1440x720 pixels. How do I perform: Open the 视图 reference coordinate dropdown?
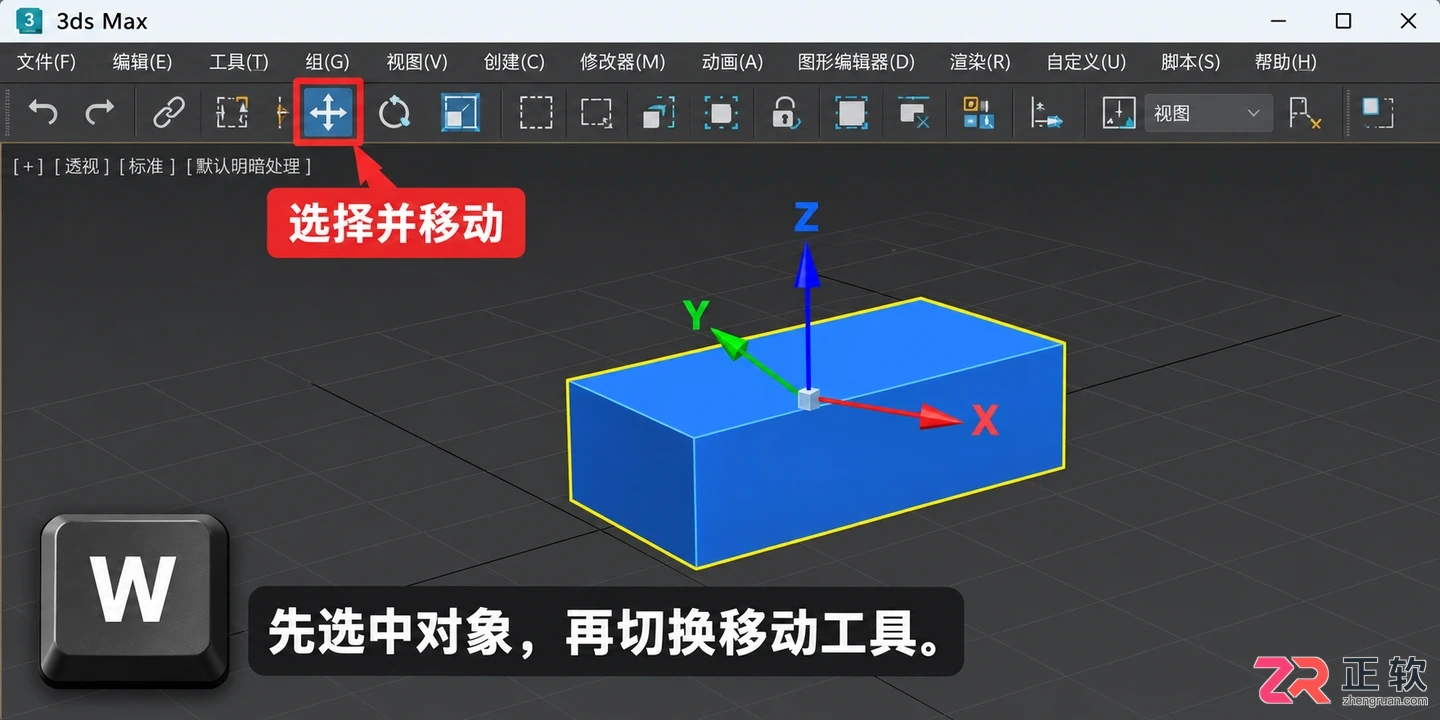coord(1208,113)
